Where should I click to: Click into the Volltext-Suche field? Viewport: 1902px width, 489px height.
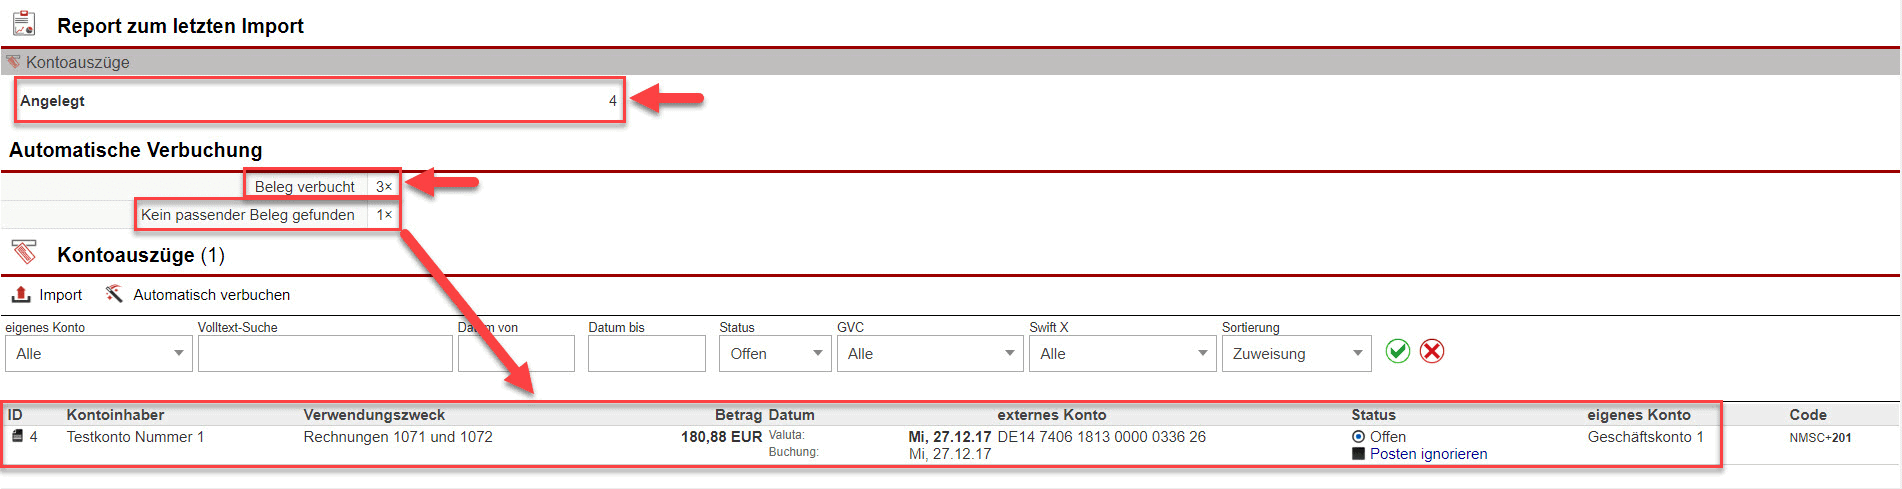click(x=325, y=354)
